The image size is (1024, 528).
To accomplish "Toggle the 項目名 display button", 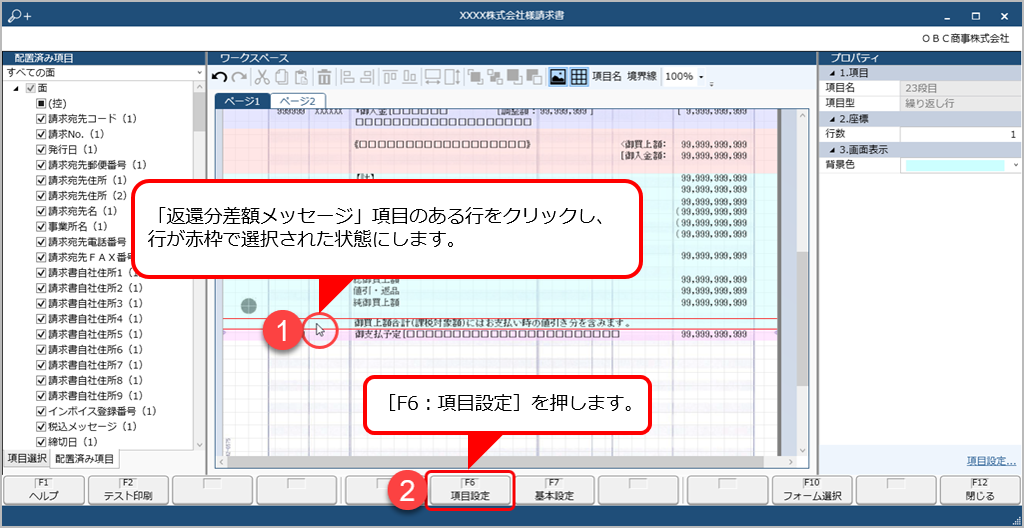I will point(607,76).
